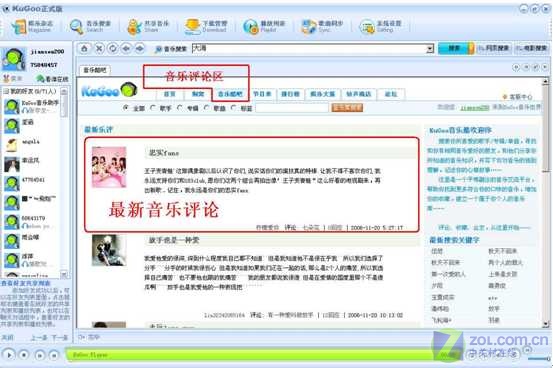The image size is (553, 368).
Task: Open the pink girl group review thumbnail
Action: coord(109,167)
